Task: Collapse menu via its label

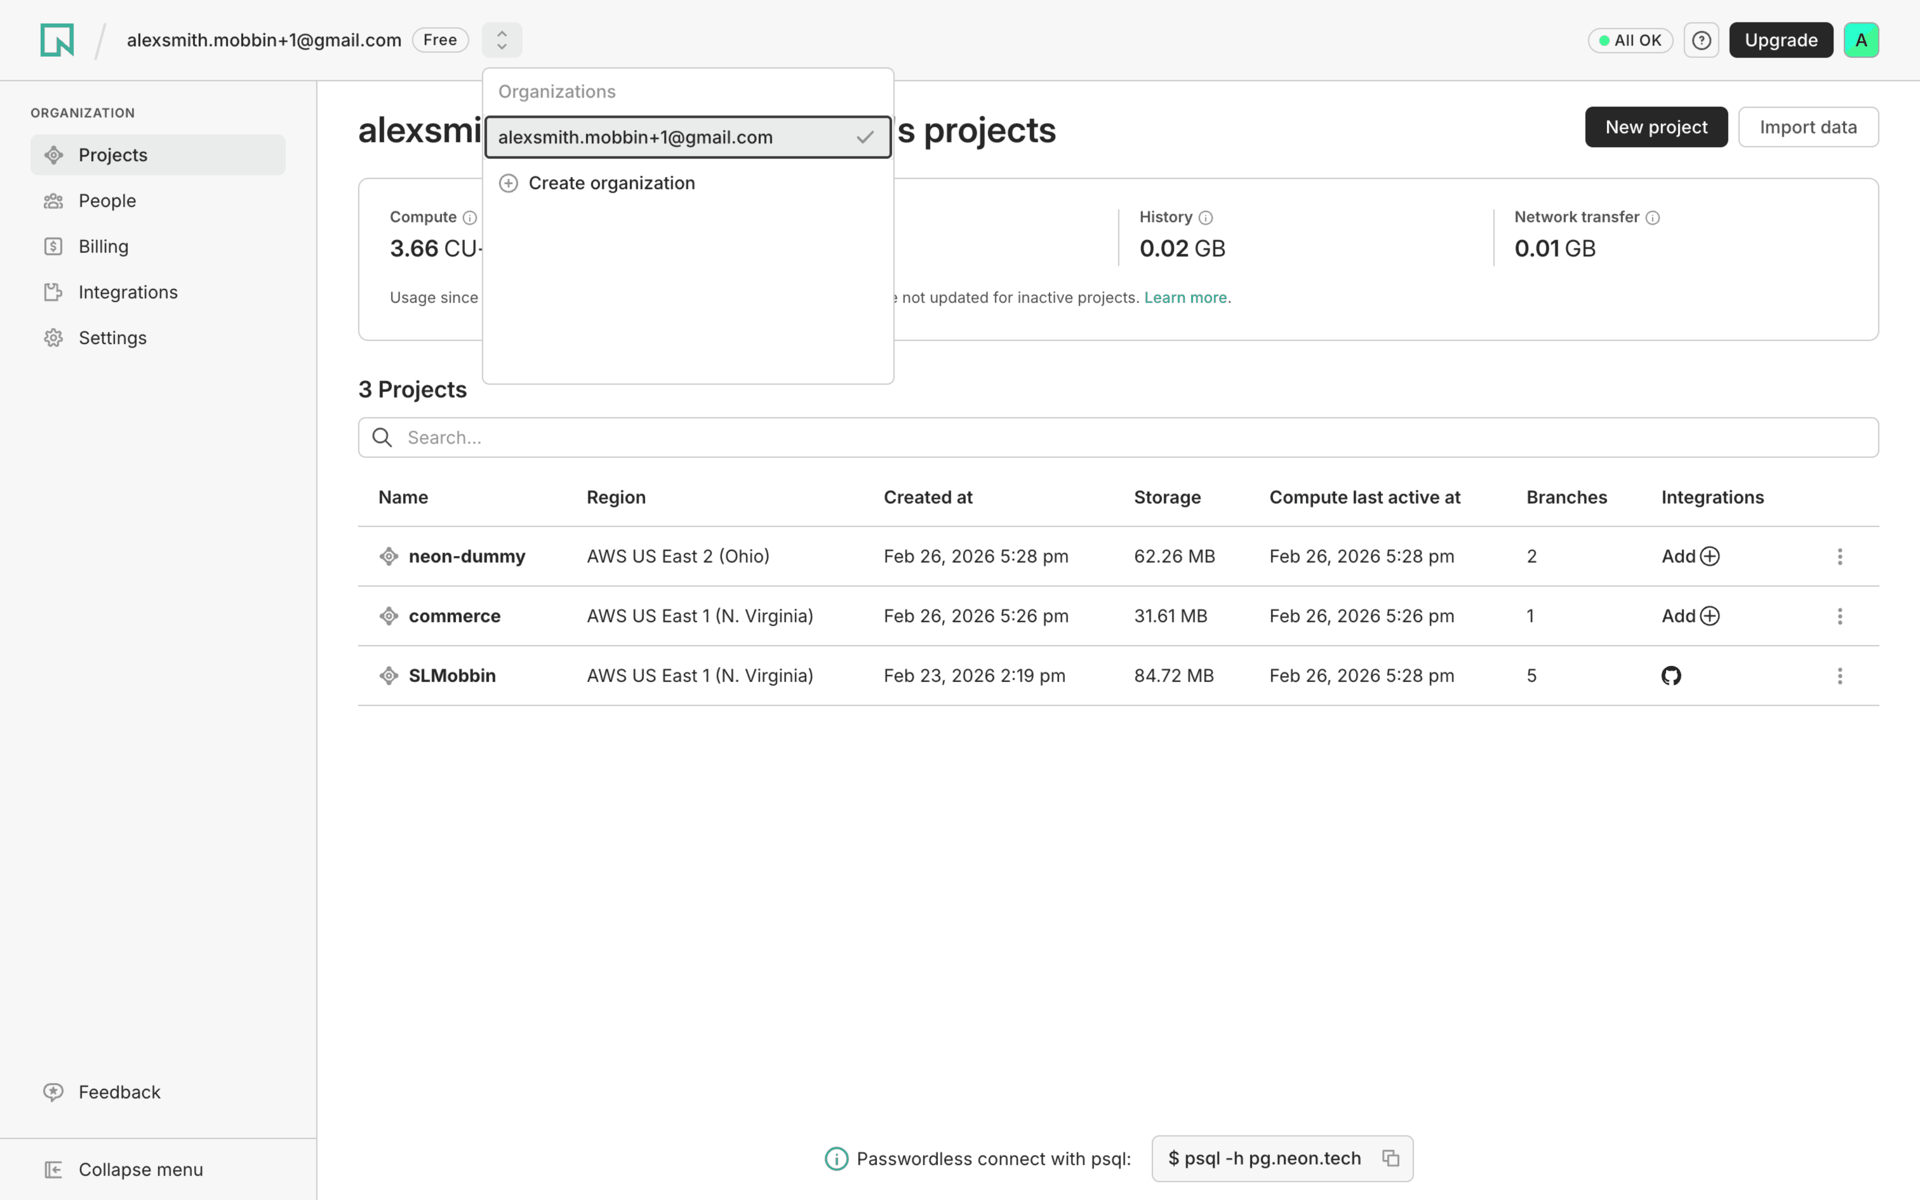Action: [141, 1169]
